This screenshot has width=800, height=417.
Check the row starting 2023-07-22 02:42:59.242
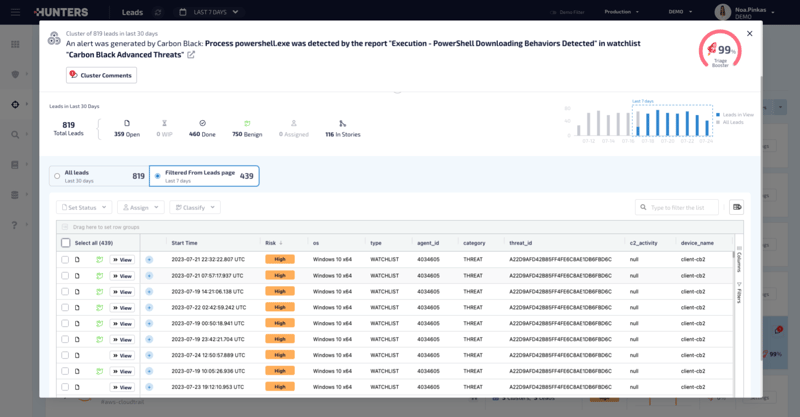pos(65,307)
